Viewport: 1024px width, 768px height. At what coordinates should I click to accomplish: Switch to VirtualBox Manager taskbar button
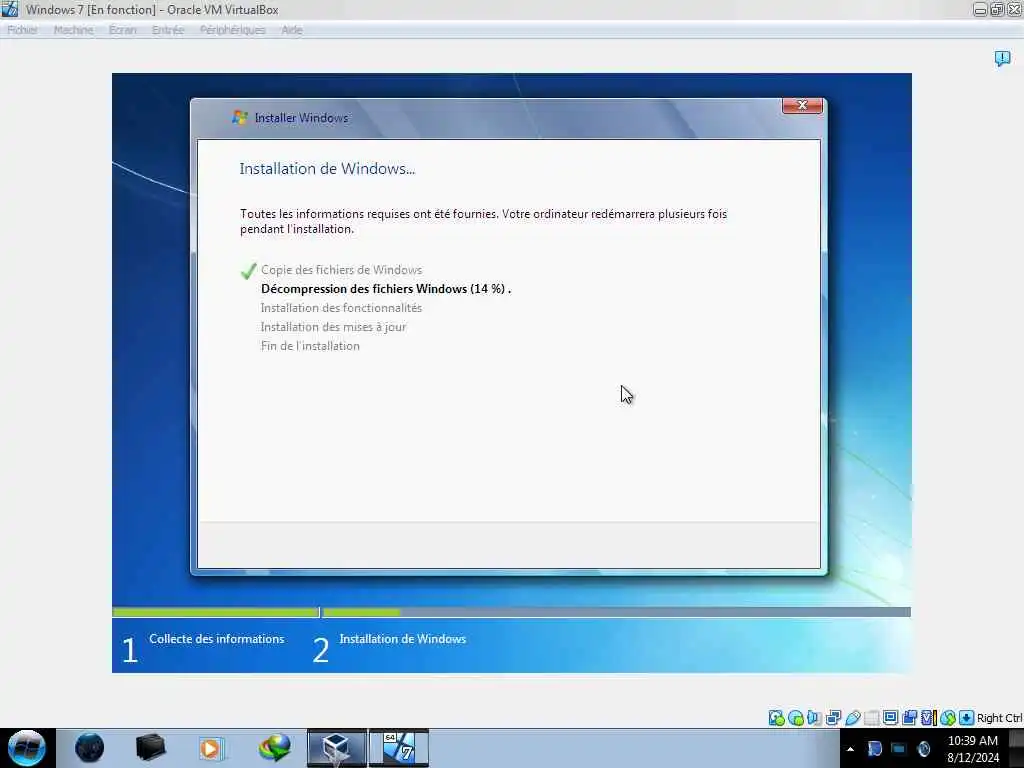click(x=337, y=748)
